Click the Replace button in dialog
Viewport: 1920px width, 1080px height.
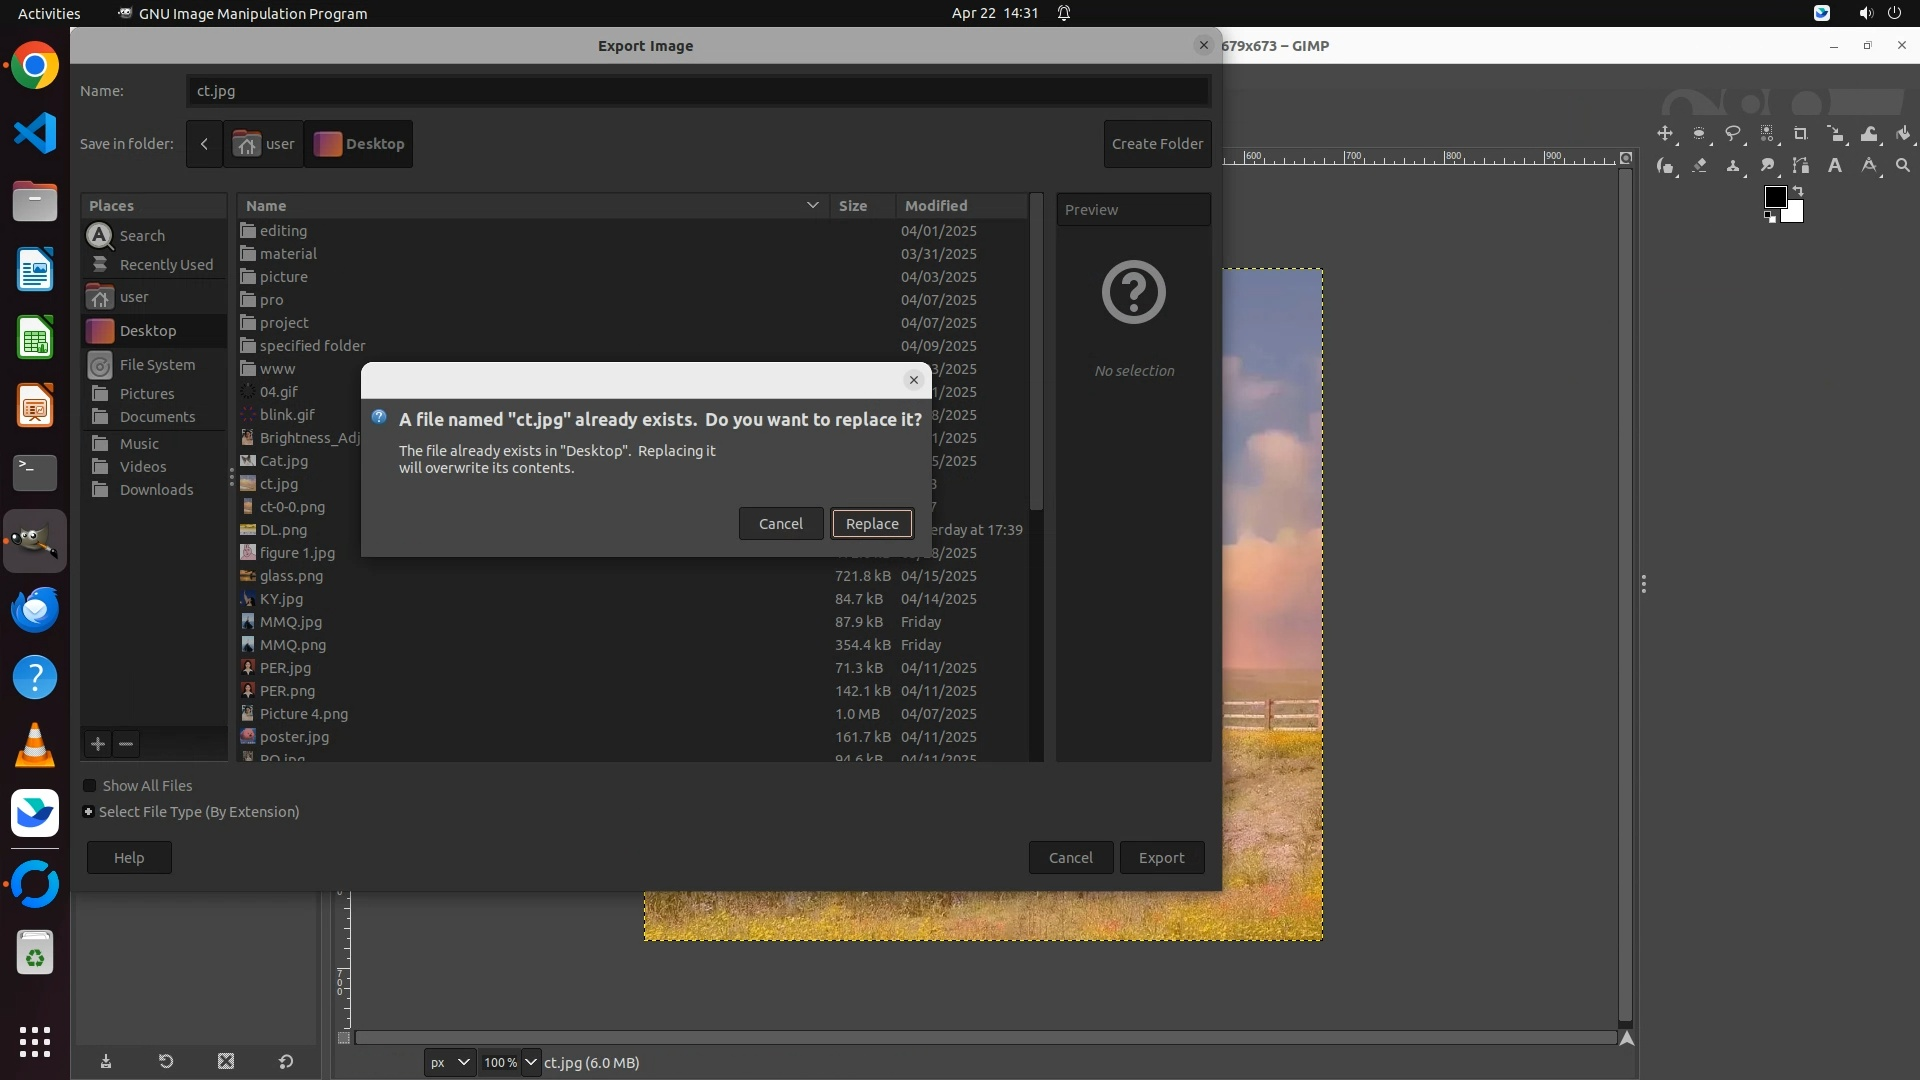[872, 524]
